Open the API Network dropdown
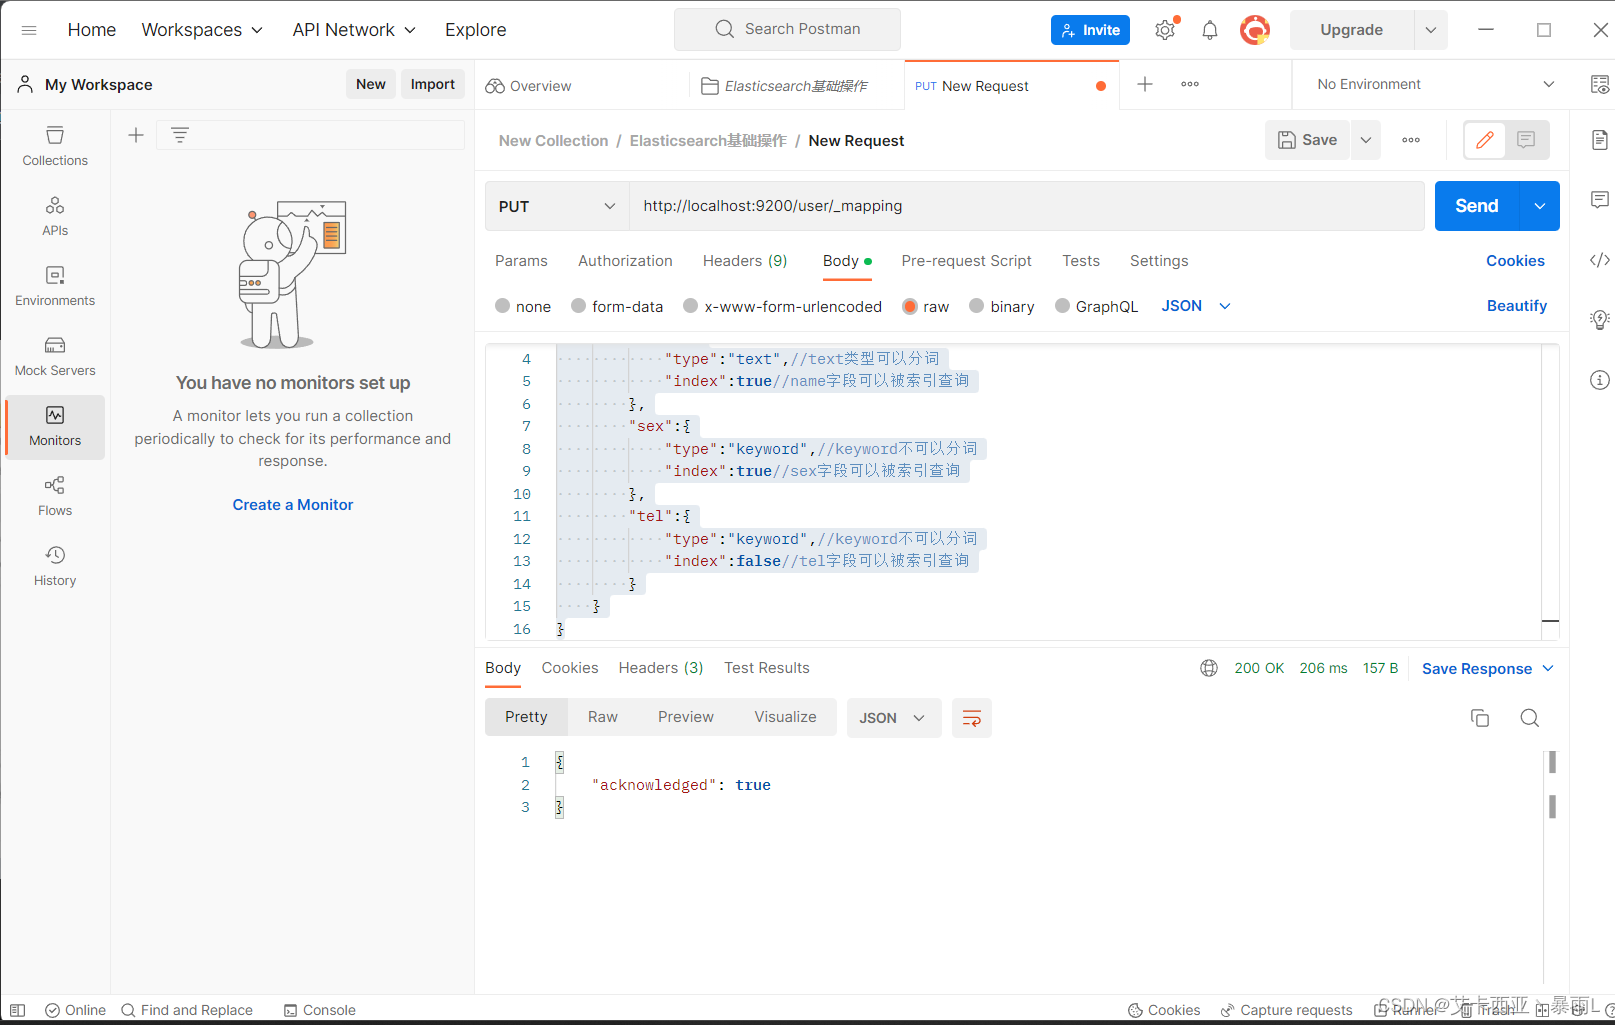The height and width of the screenshot is (1025, 1615). tap(354, 30)
